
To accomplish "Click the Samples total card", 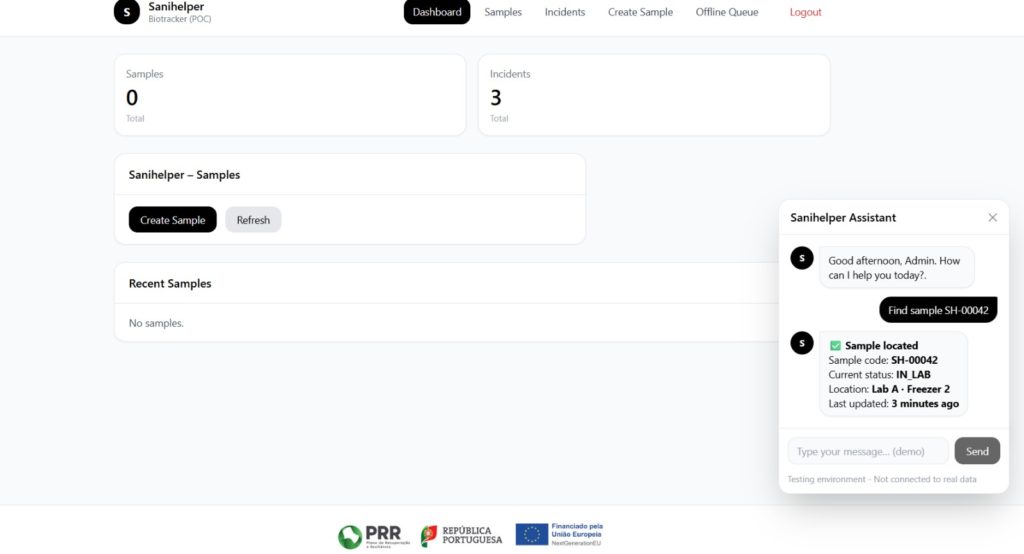I will coord(290,95).
